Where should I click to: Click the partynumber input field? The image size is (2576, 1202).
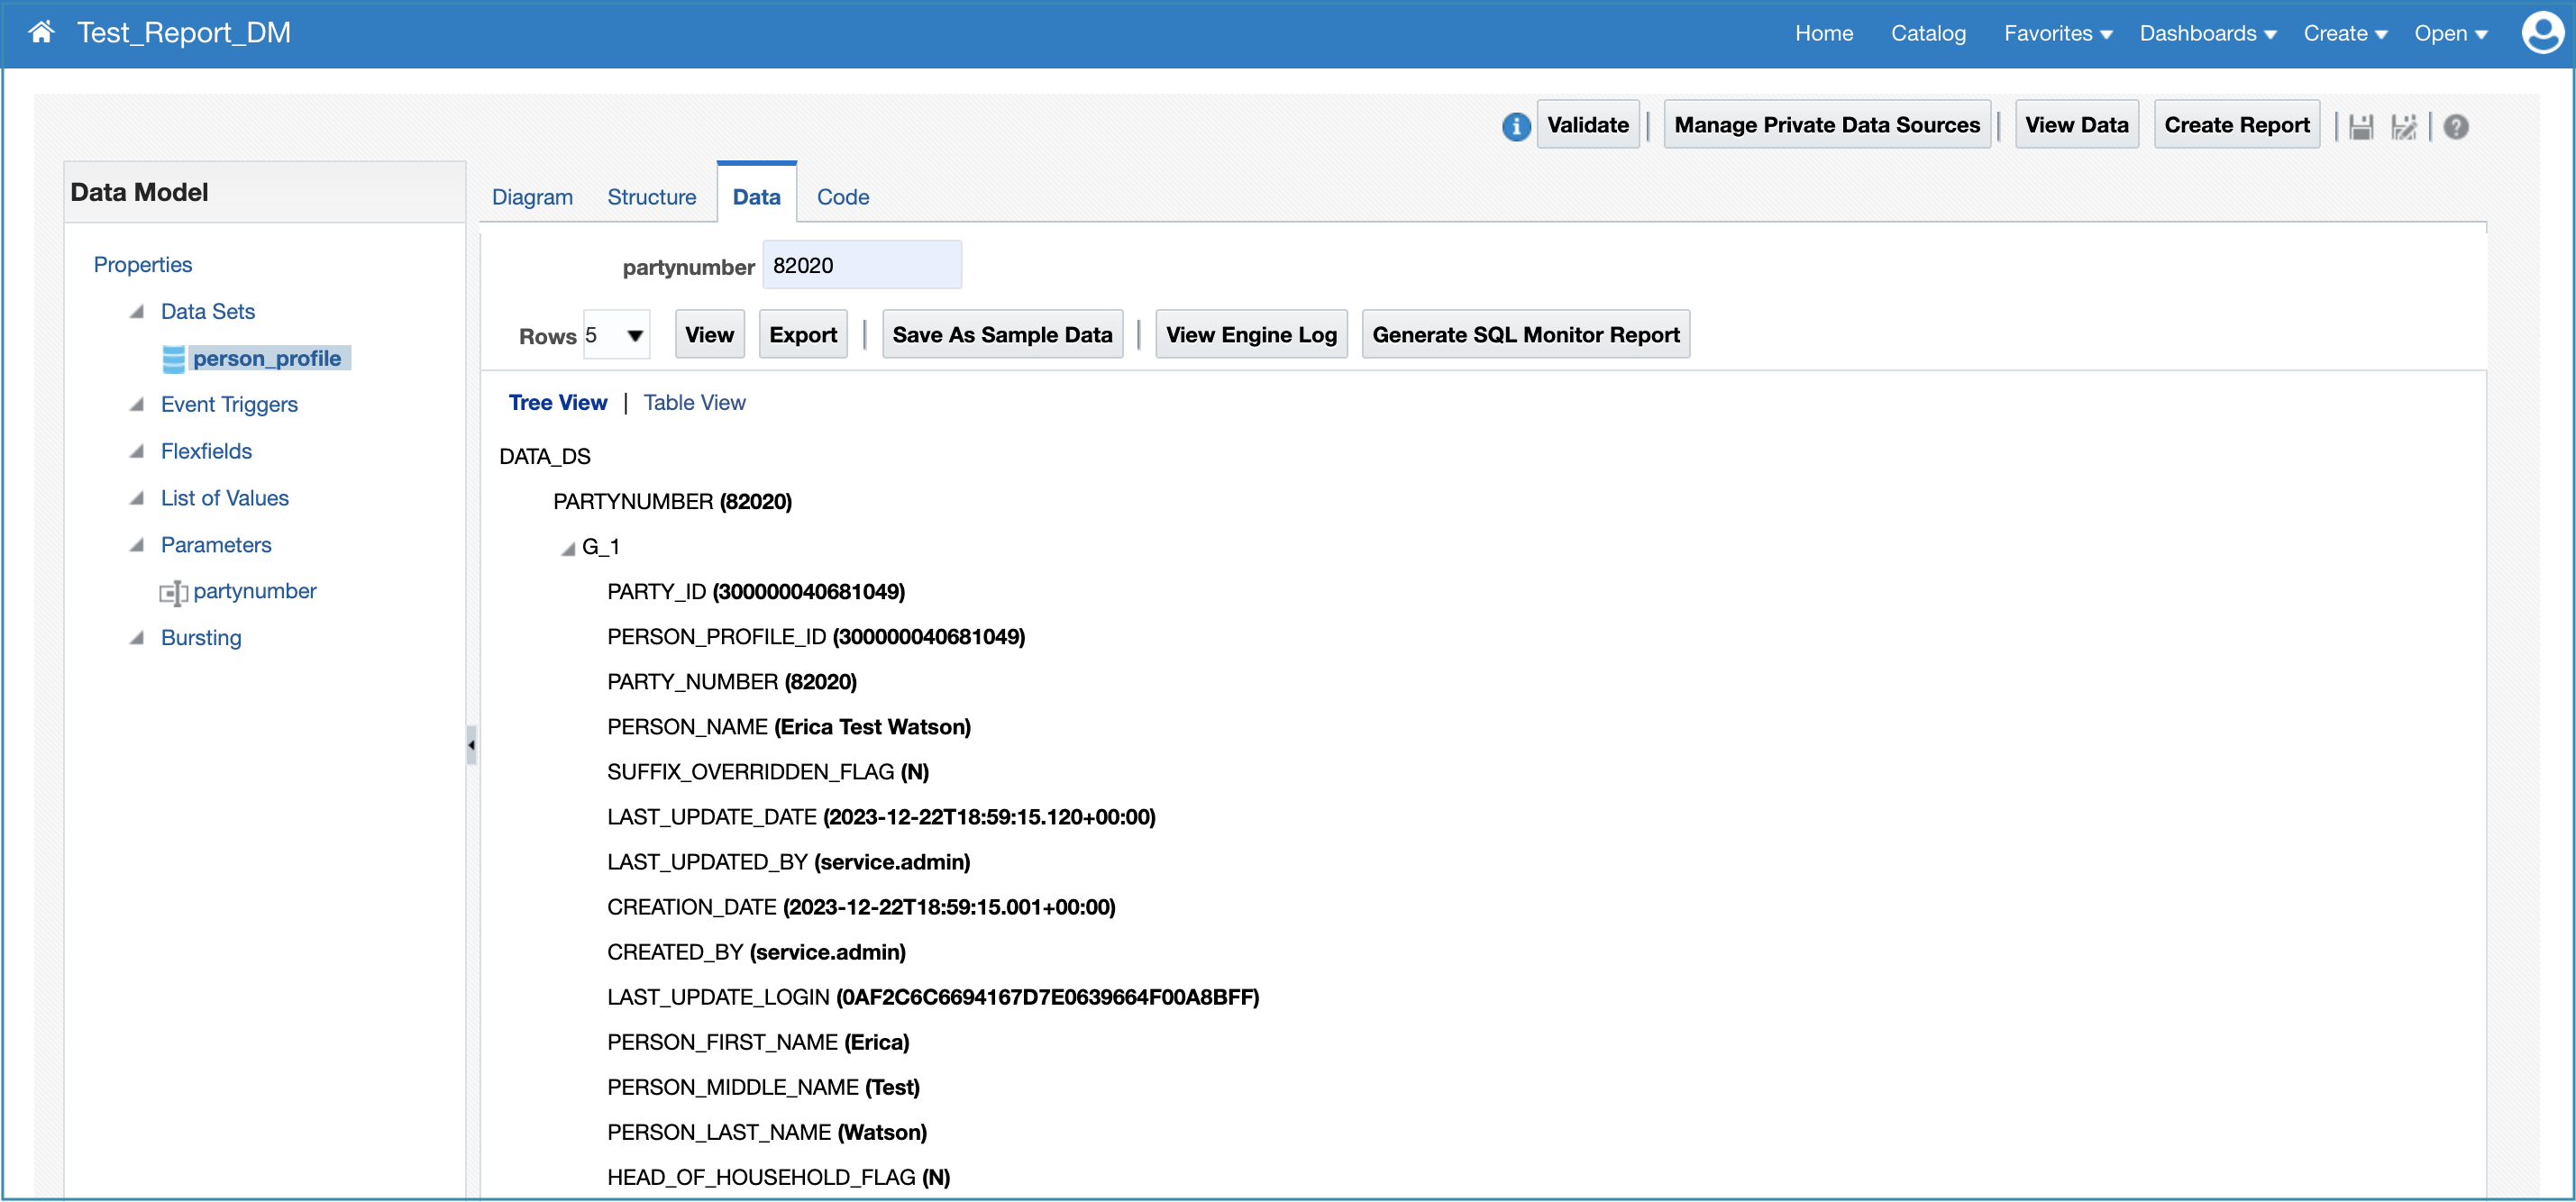[x=861, y=266]
